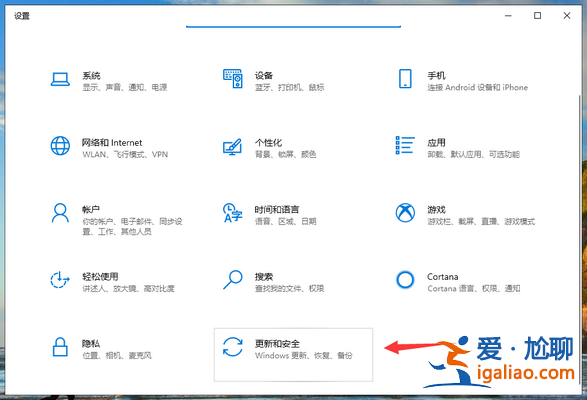Click '游戏栏、截屏、直播、游戏模式' description
Image resolution: width=587 pixels, height=400 pixels.
481,221
